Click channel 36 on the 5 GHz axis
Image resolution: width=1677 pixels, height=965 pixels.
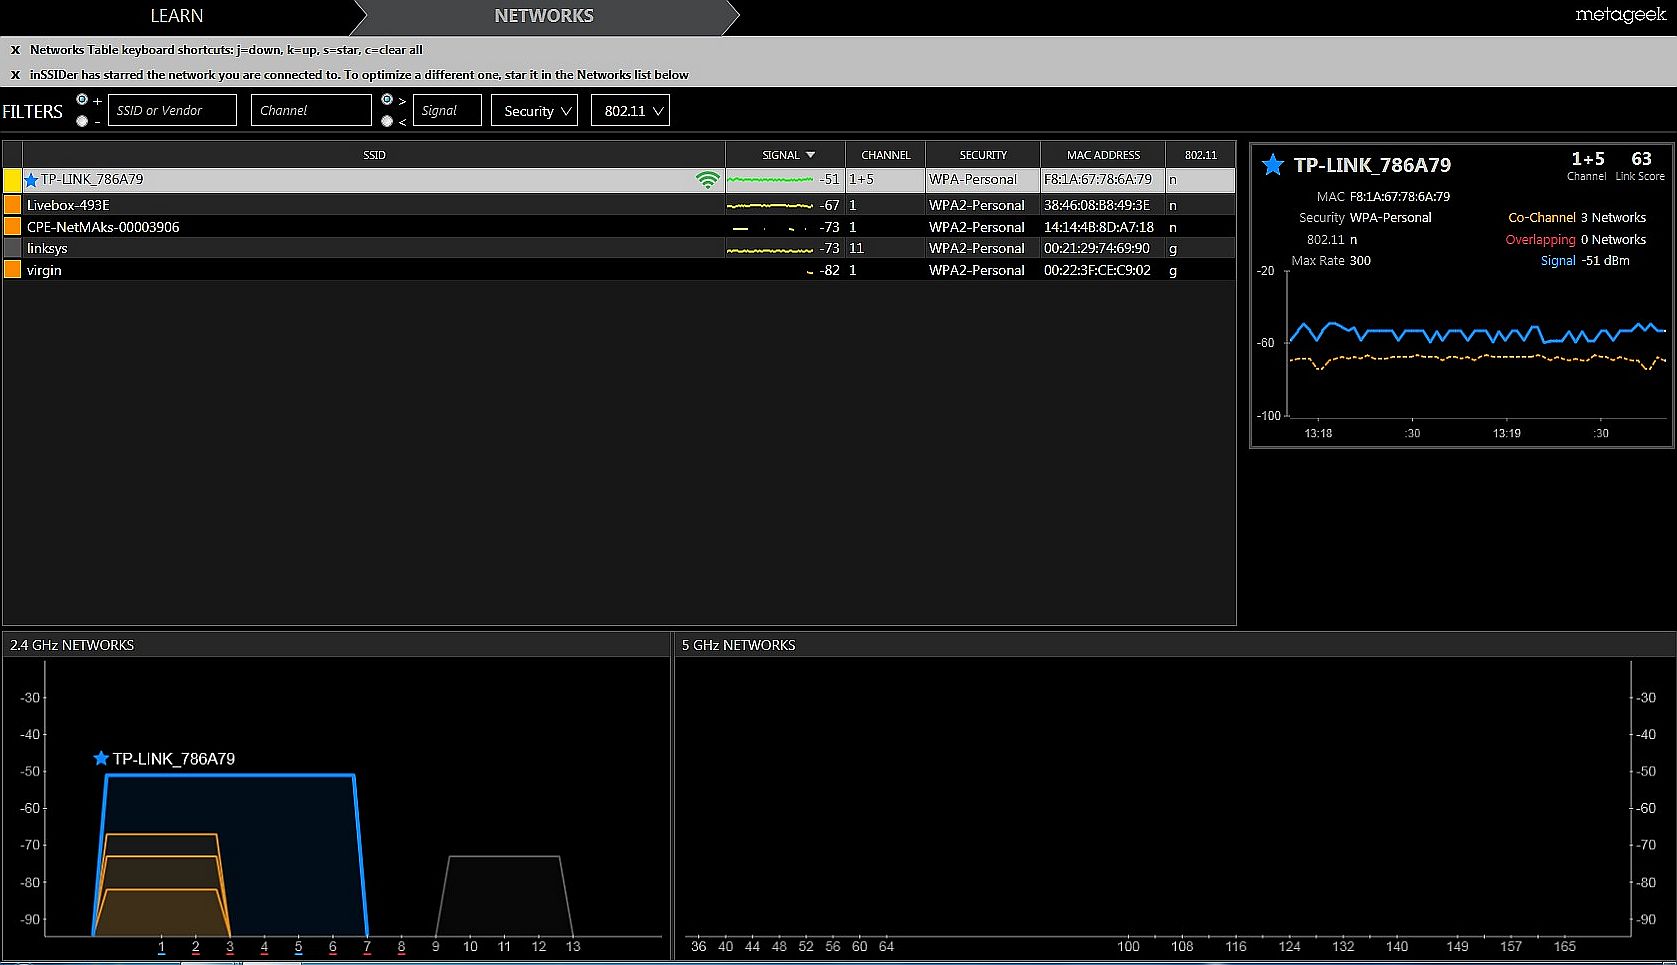698,946
